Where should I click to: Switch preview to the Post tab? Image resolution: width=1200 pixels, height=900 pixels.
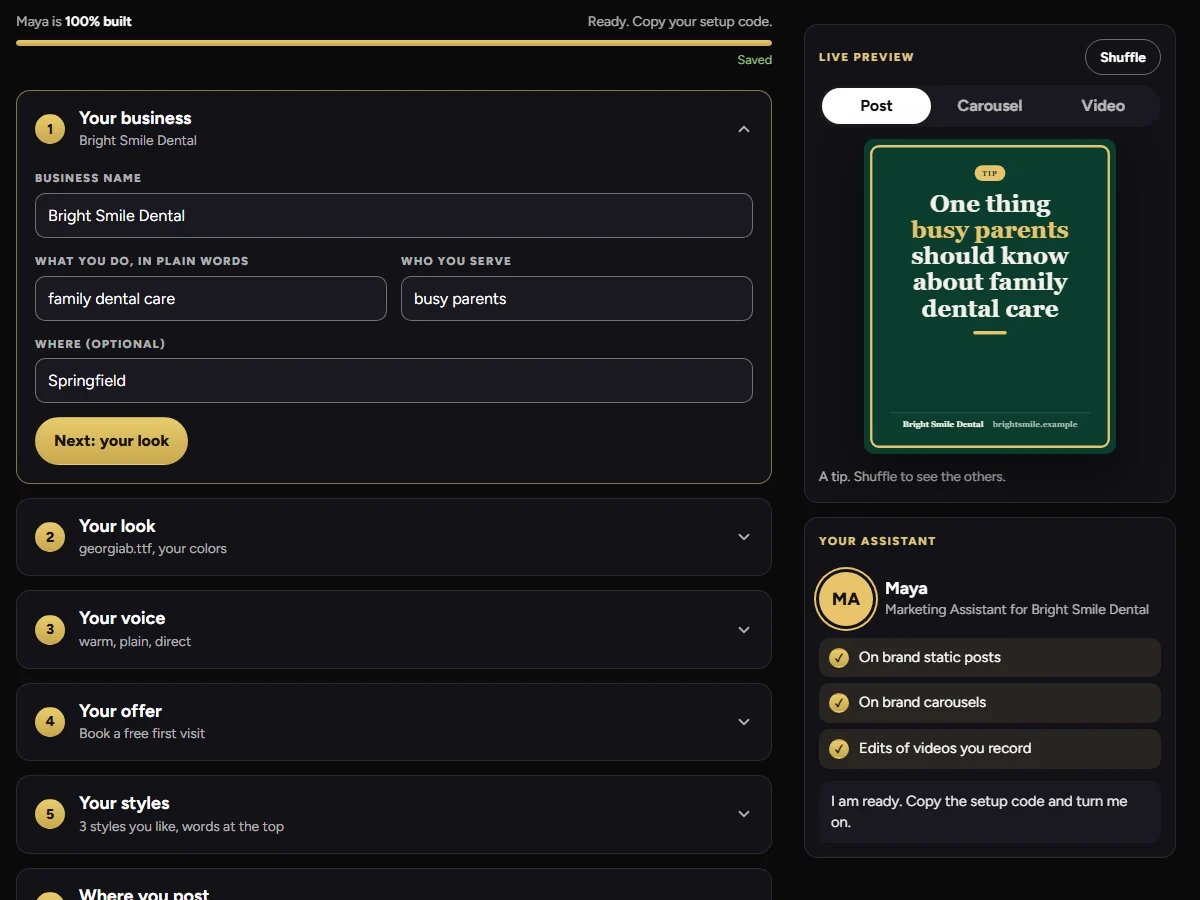coord(876,106)
